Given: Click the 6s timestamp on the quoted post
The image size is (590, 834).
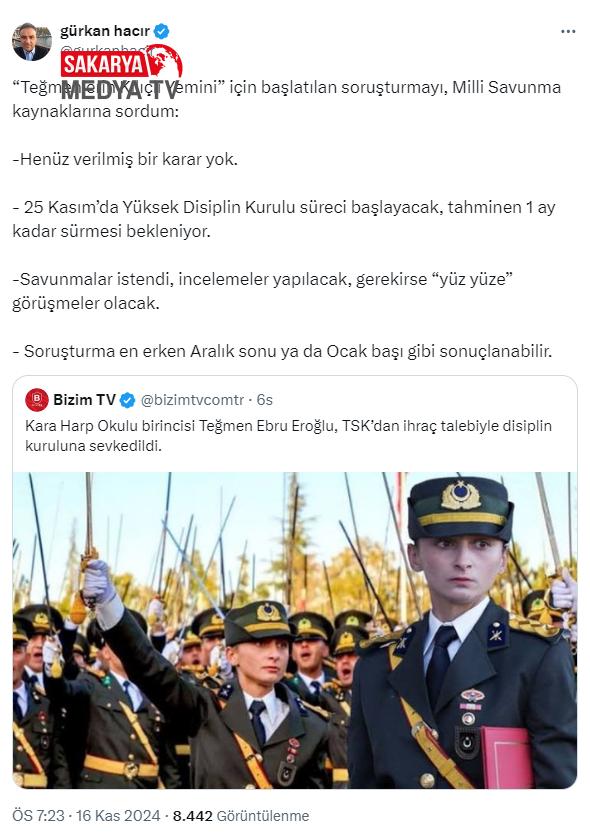Looking at the screenshot, I should (x=264, y=400).
